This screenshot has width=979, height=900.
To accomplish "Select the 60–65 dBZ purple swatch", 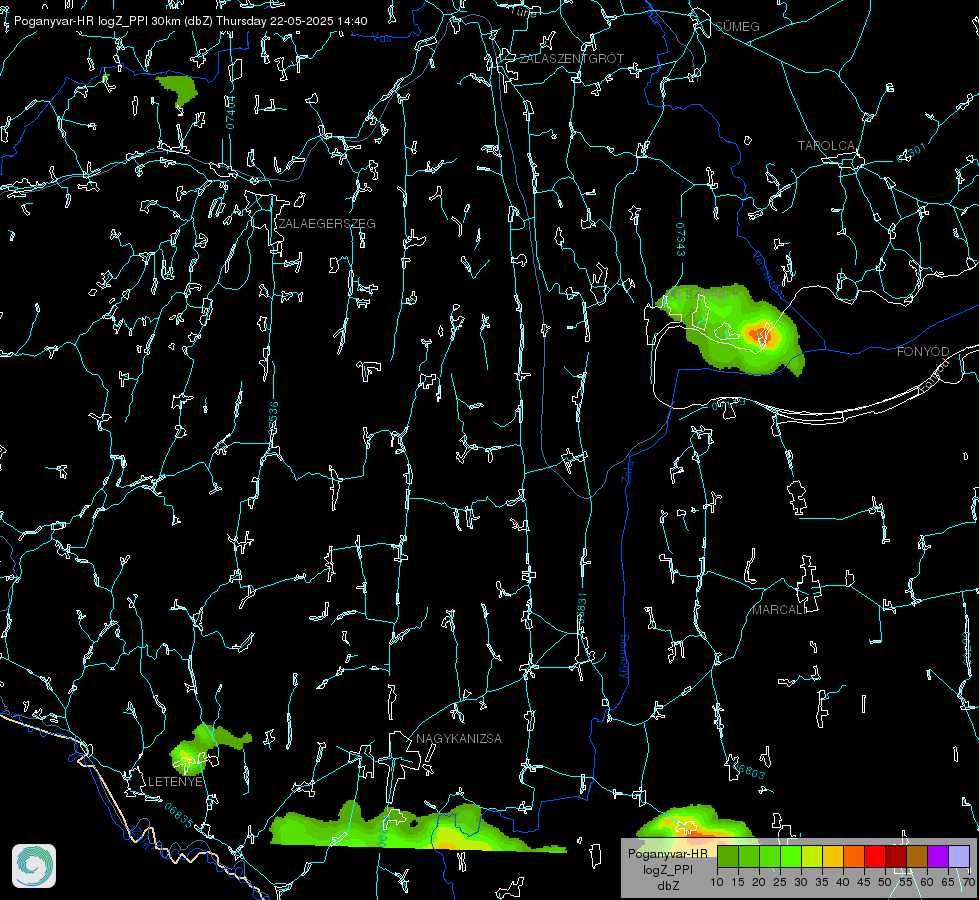I will click(938, 856).
